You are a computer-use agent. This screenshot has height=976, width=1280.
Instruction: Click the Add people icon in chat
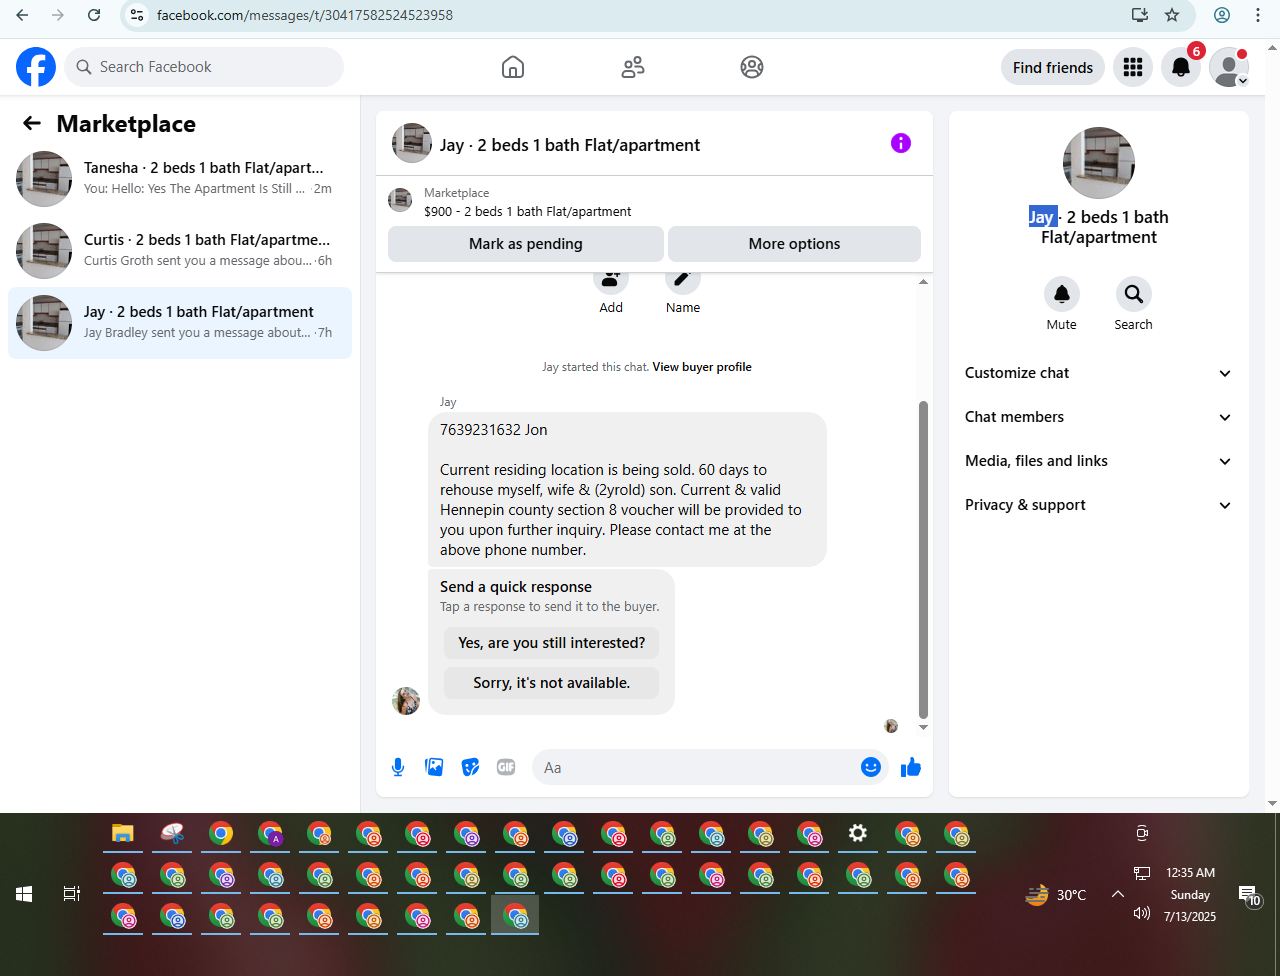point(611,279)
